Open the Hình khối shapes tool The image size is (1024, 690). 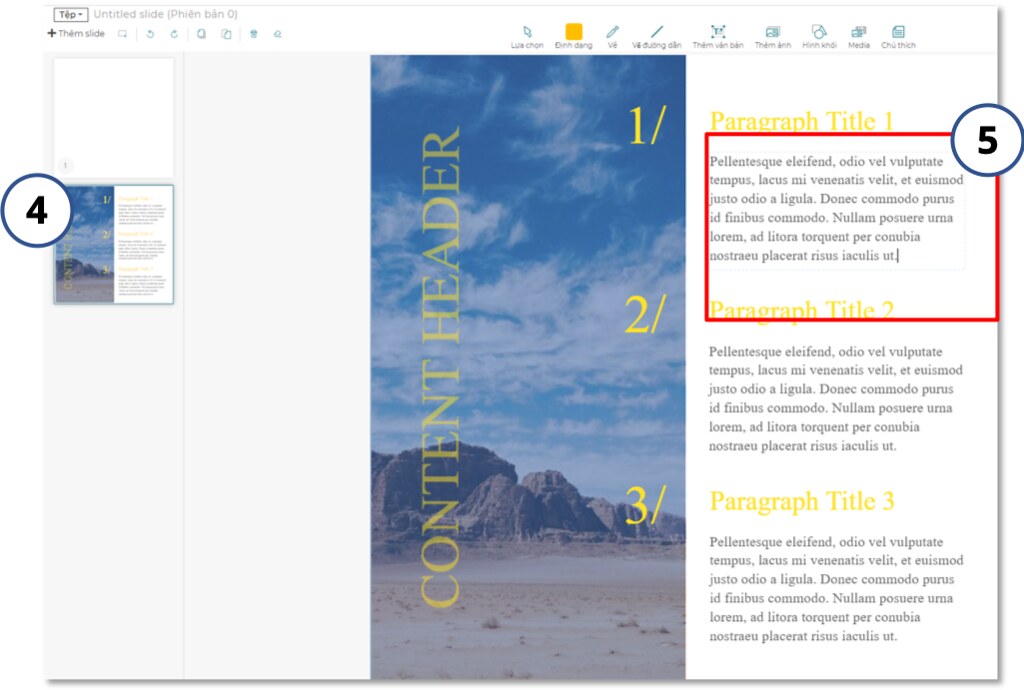[x=819, y=33]
